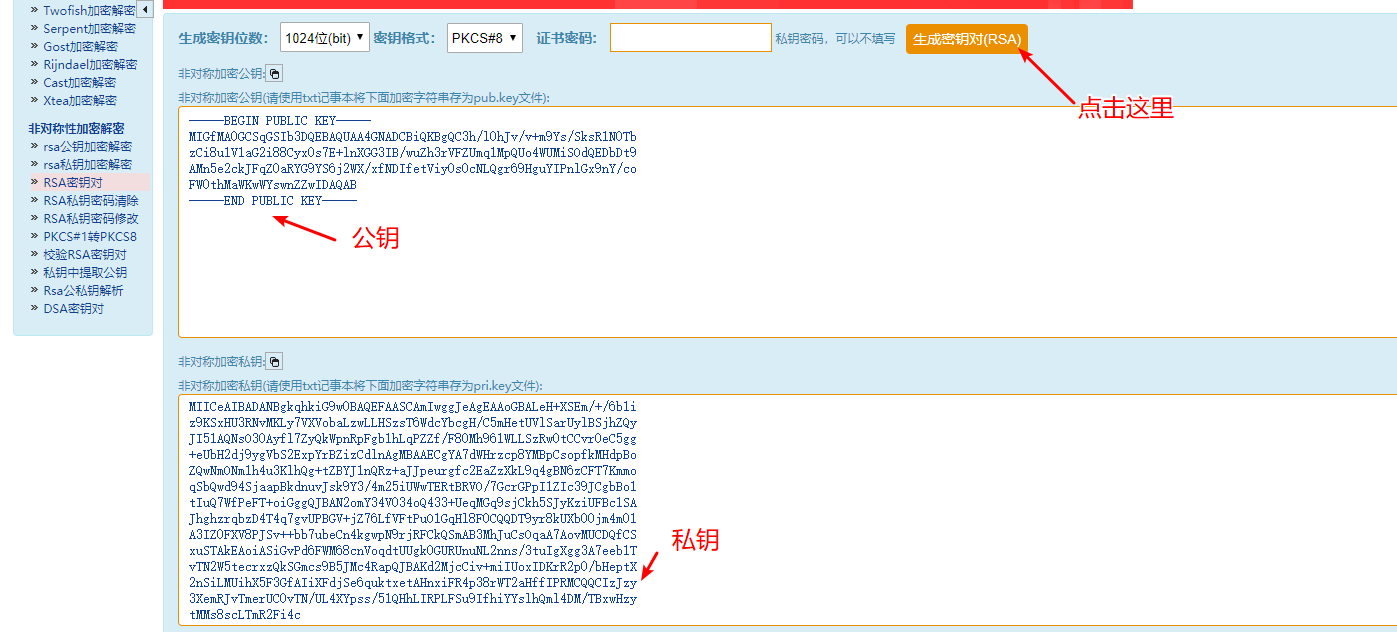The height and width of the screenshot is (632, 1397).
Task: Open 私钥中提取公钥 in the sidebar
Action: pyautogui.click(x=85, y=272)
